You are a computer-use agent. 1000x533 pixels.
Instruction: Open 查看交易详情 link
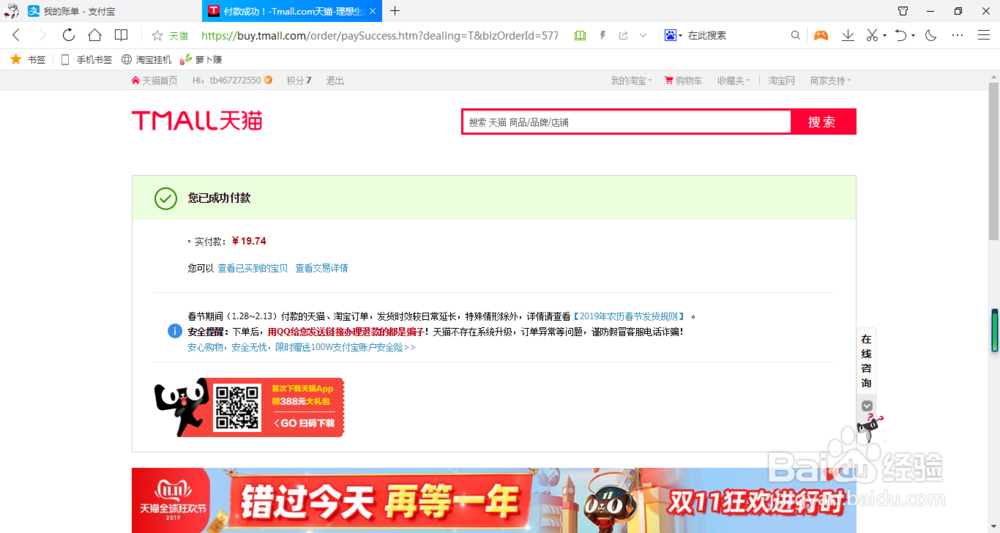tap(321, 268)
